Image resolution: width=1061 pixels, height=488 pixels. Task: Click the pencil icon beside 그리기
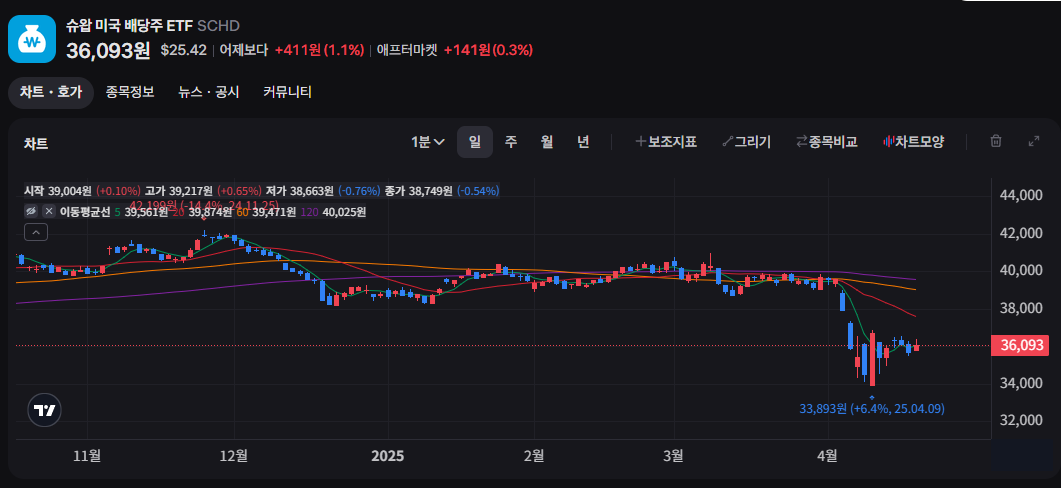[728, 142]
